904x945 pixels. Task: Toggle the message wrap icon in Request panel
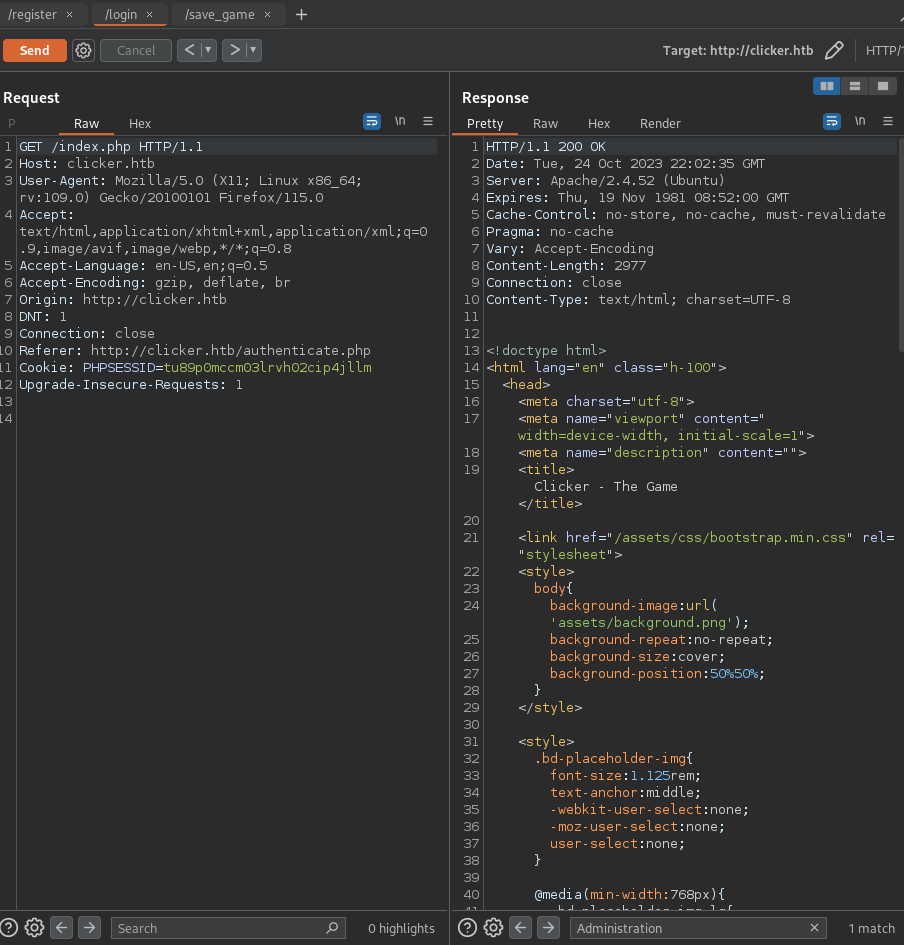(x=372, y=121)
